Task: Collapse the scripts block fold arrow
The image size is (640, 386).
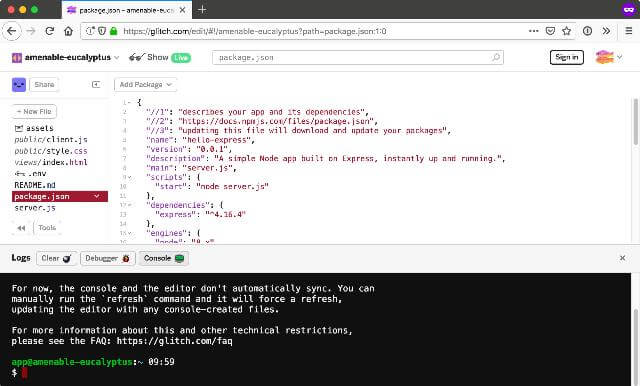Action: [x=130, y=177]
